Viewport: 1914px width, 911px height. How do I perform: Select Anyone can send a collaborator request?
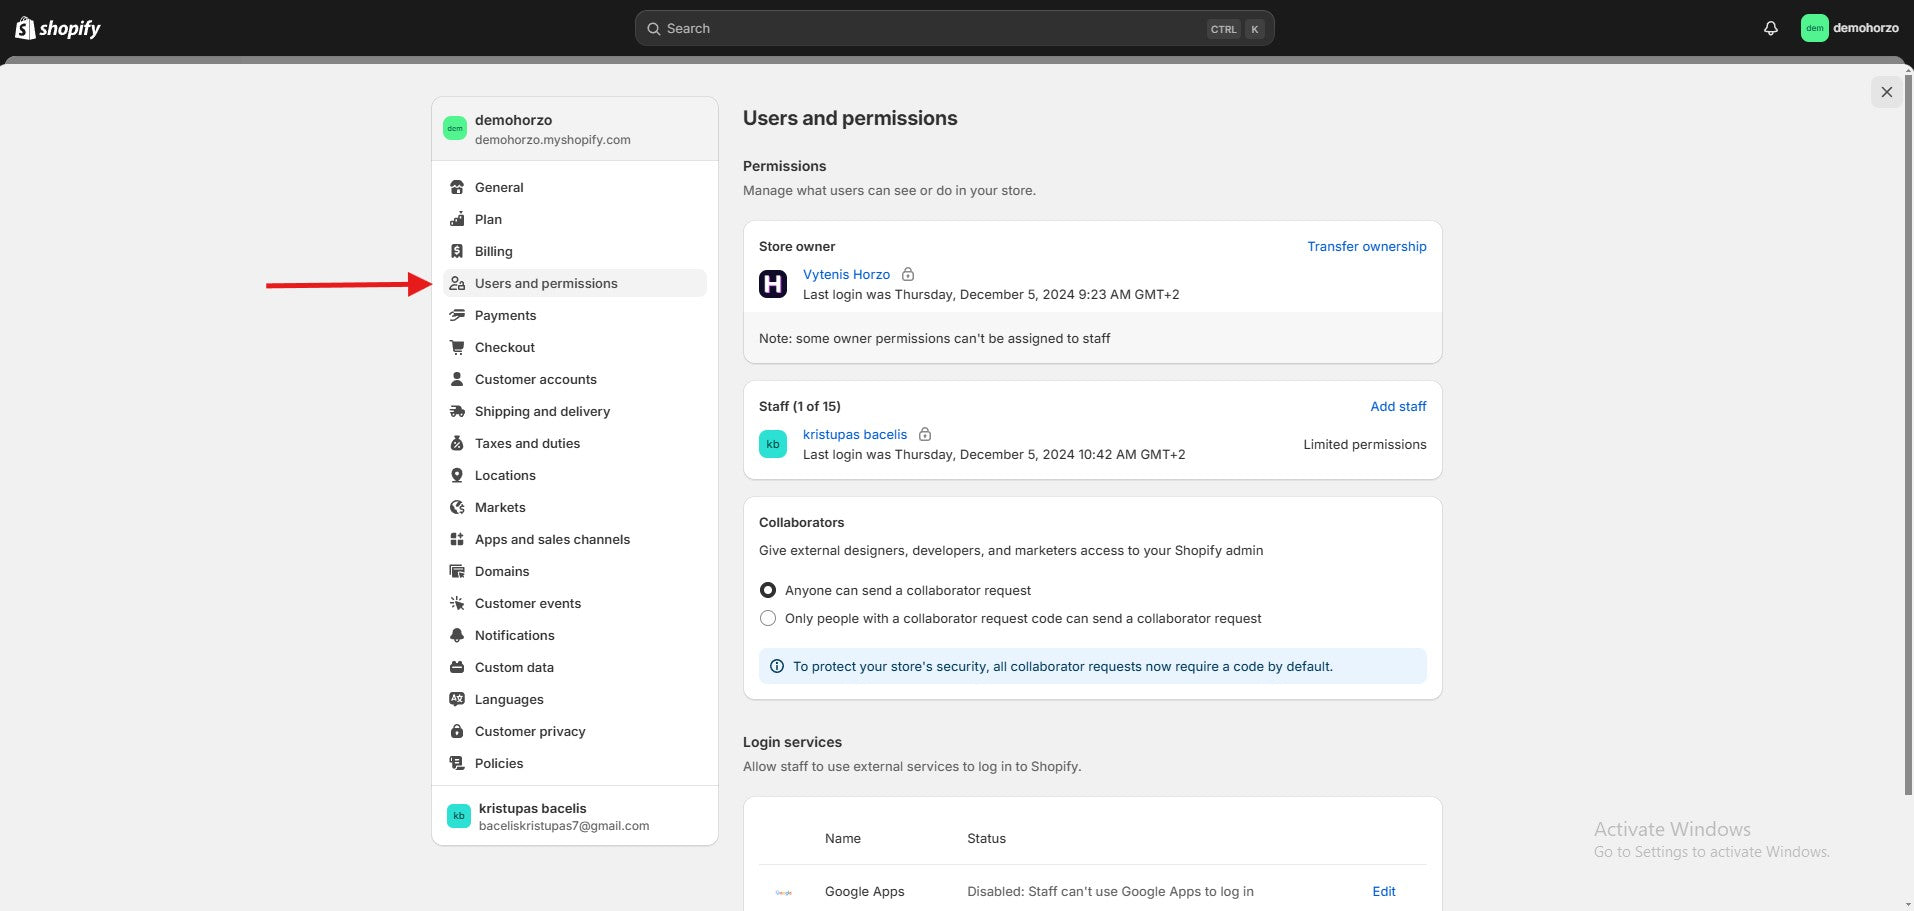point(768,590)
